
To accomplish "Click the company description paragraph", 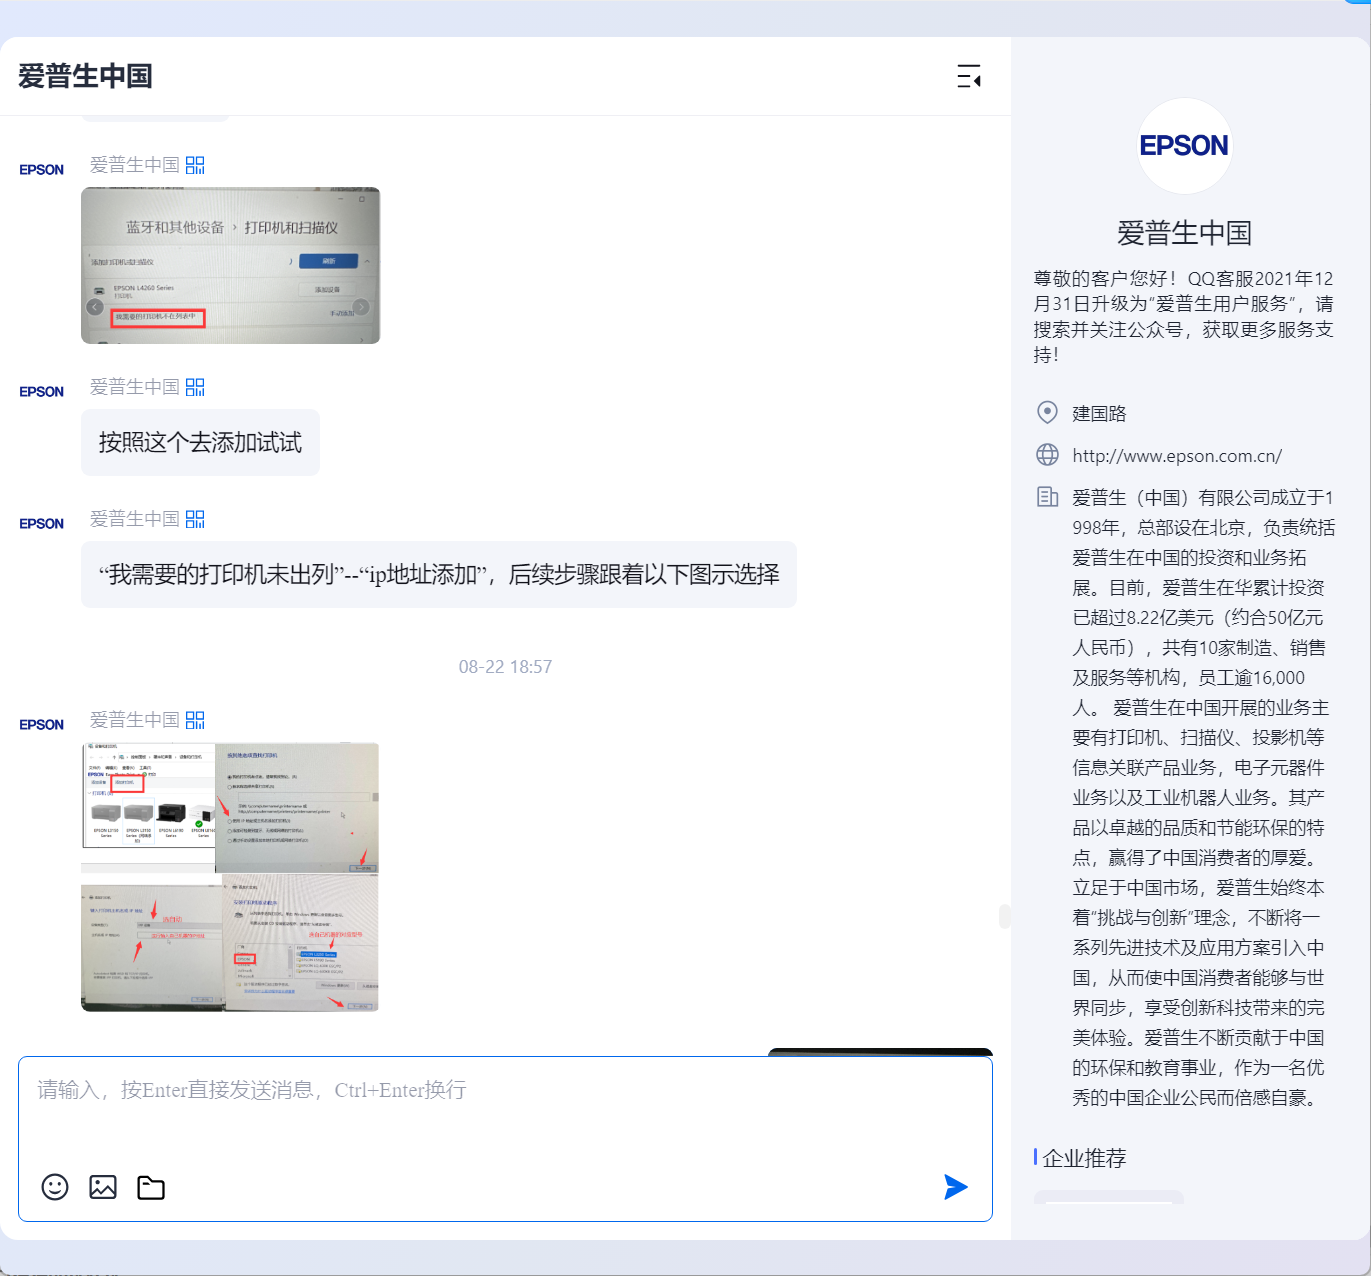I will (1203, 797).
